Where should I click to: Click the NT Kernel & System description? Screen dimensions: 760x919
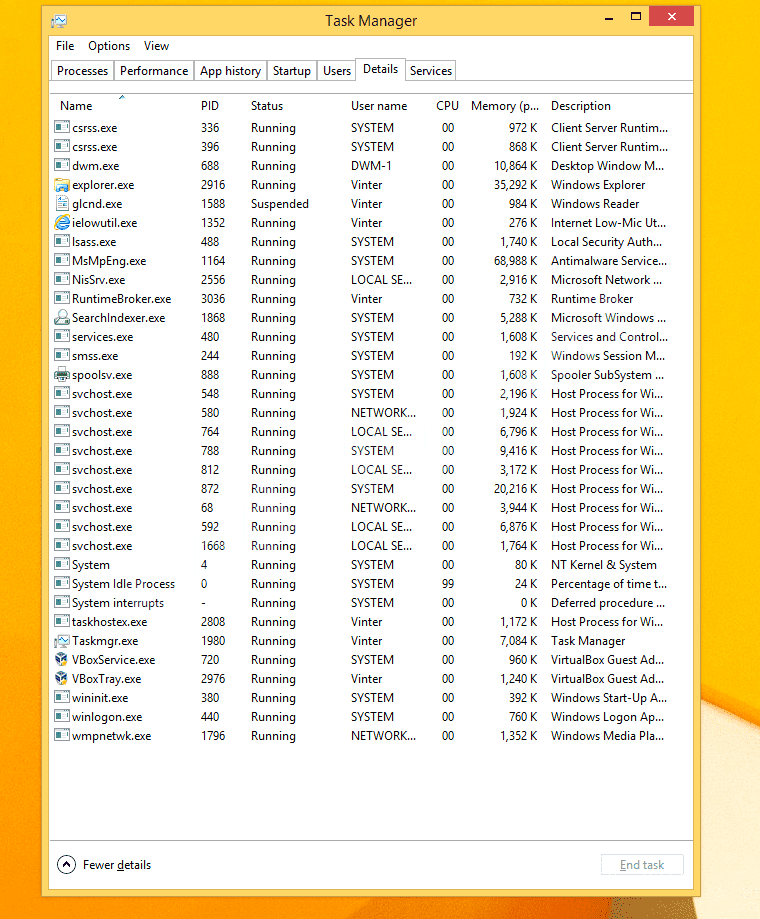(x=604, y=565)
